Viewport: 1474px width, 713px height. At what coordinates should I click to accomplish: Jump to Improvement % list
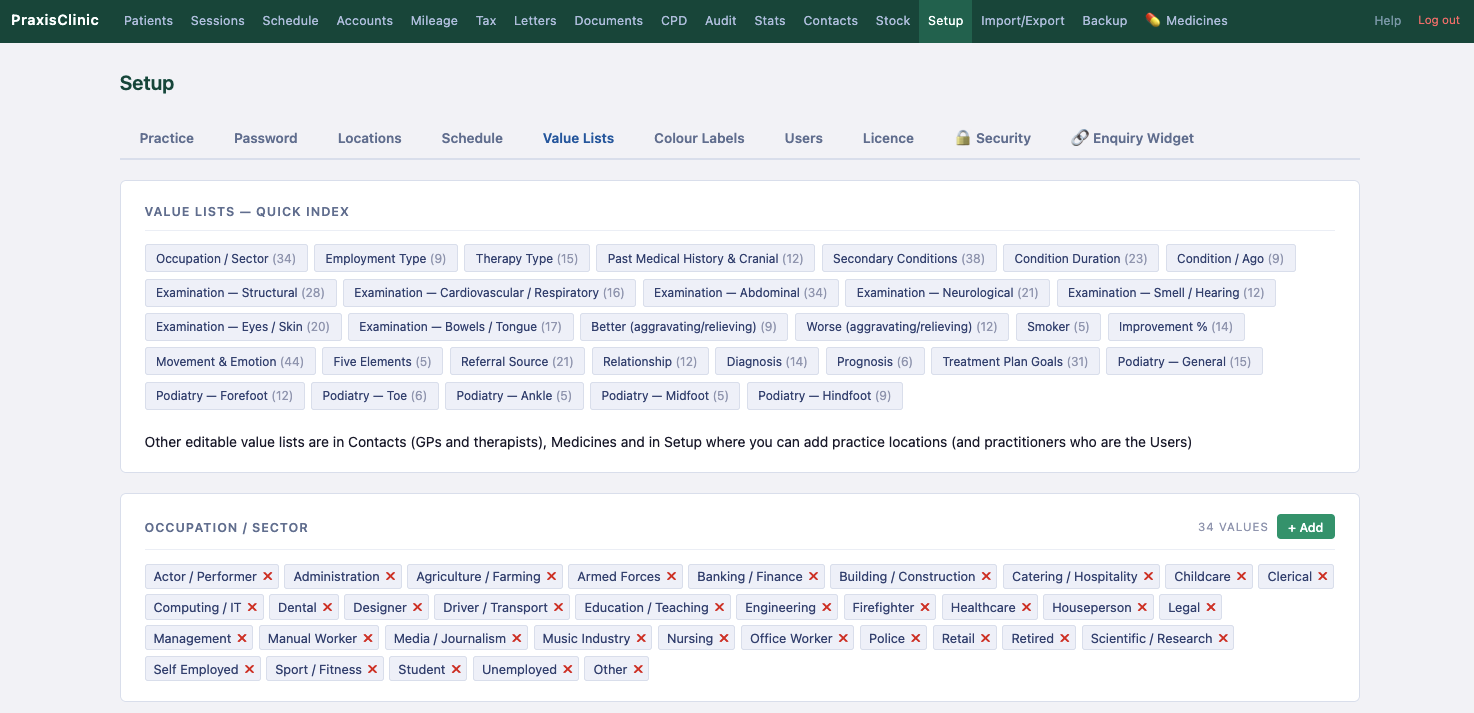(x=1176, y=327)
